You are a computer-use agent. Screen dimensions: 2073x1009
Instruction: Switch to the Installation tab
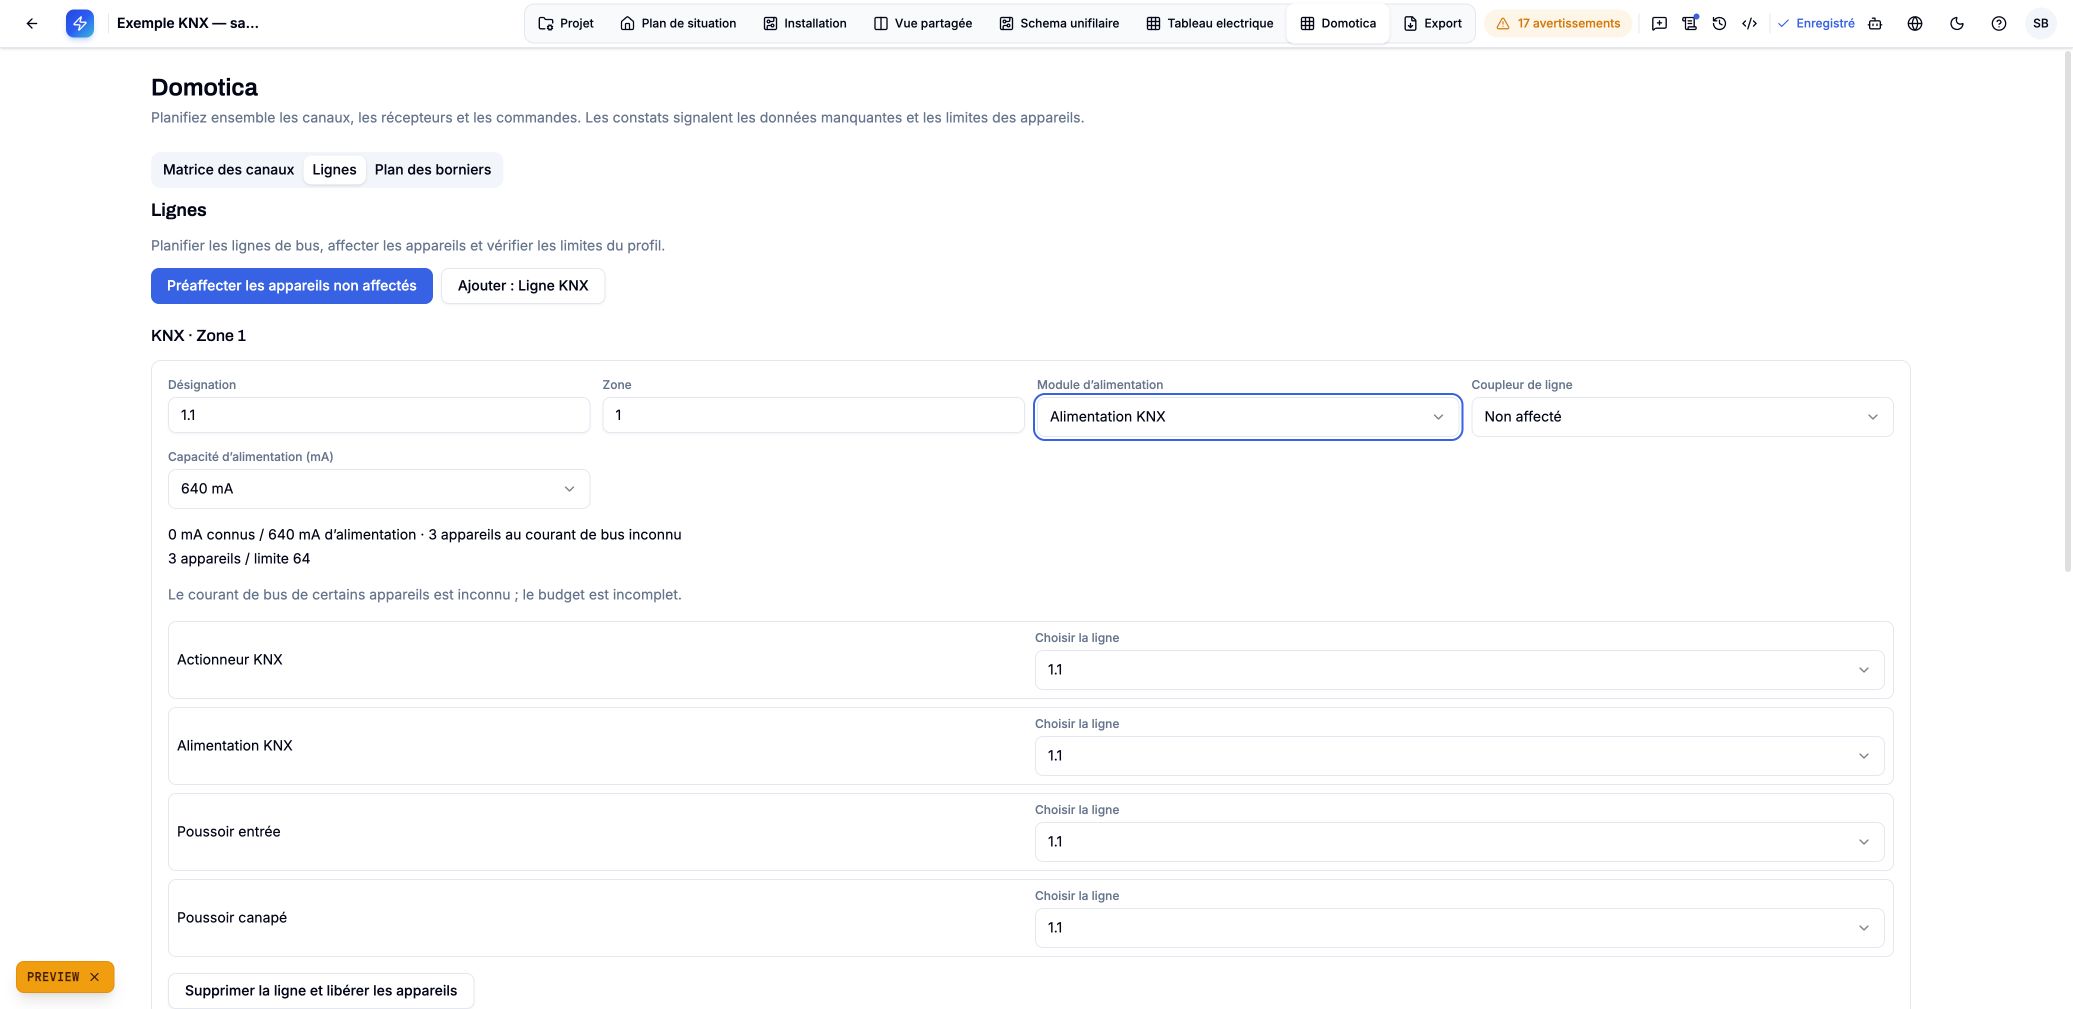coord(805,23)
